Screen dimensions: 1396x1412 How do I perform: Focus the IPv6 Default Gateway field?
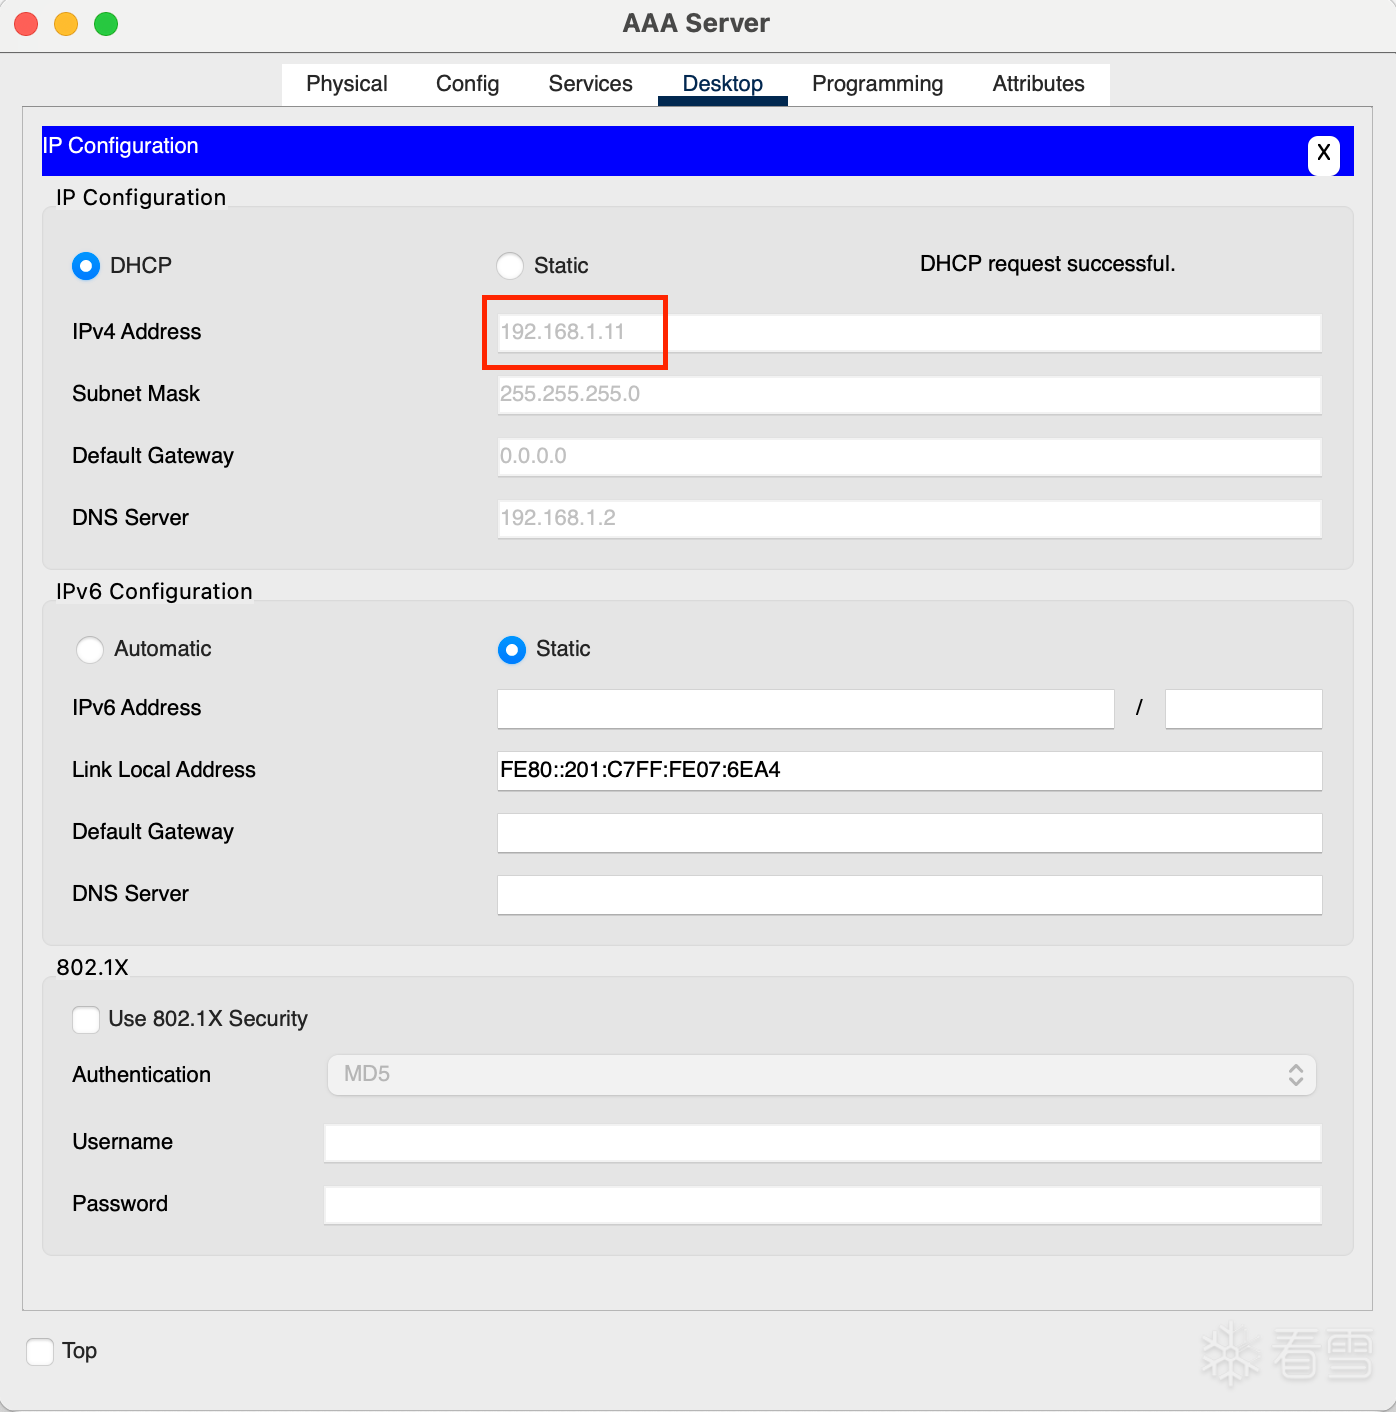(x=910, y=833)
